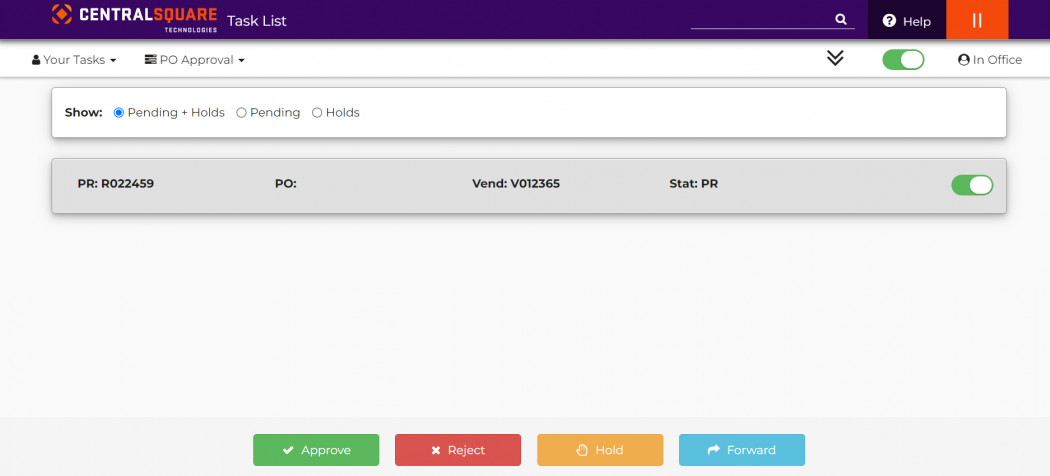Click the CentralSquare Technologies logo
The width and height of the screenshot is (1050, 476).
[134, 18]
